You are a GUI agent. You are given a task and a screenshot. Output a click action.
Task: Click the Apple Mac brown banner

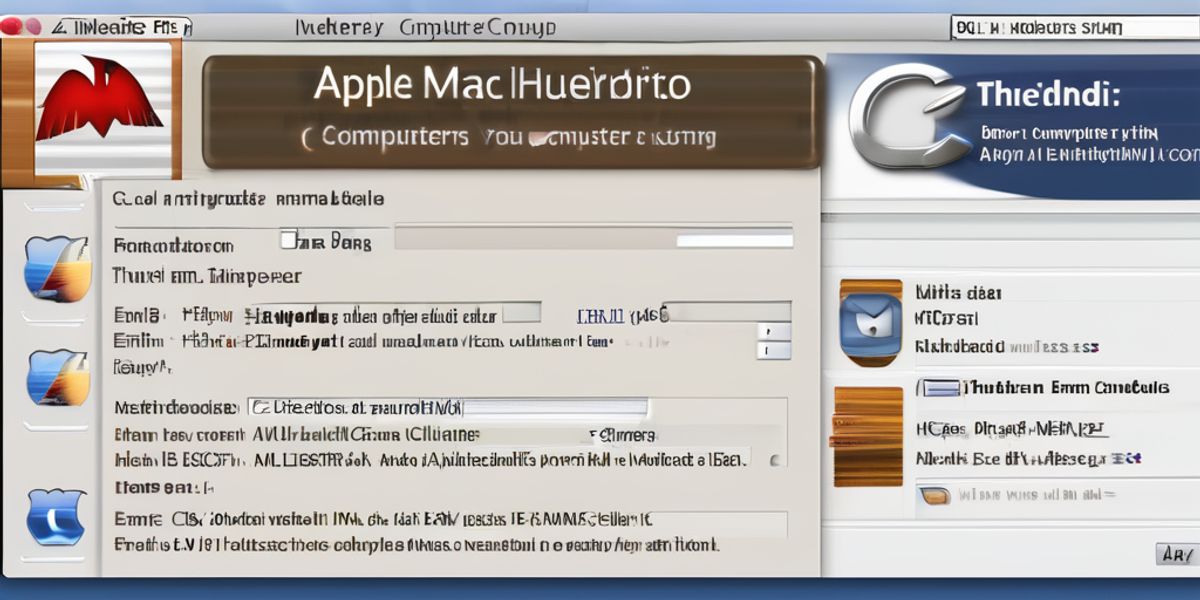click(x=512, y=112)
